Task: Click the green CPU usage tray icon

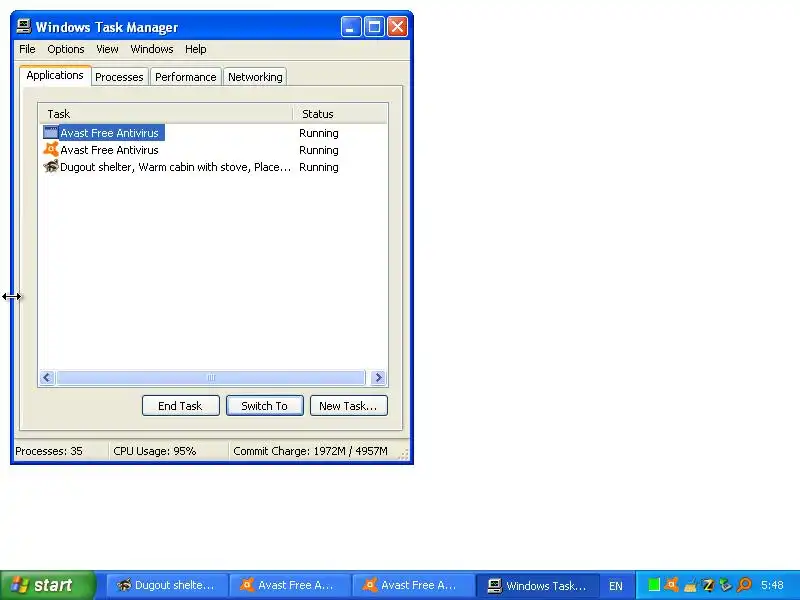Action: tap(654, 585)
